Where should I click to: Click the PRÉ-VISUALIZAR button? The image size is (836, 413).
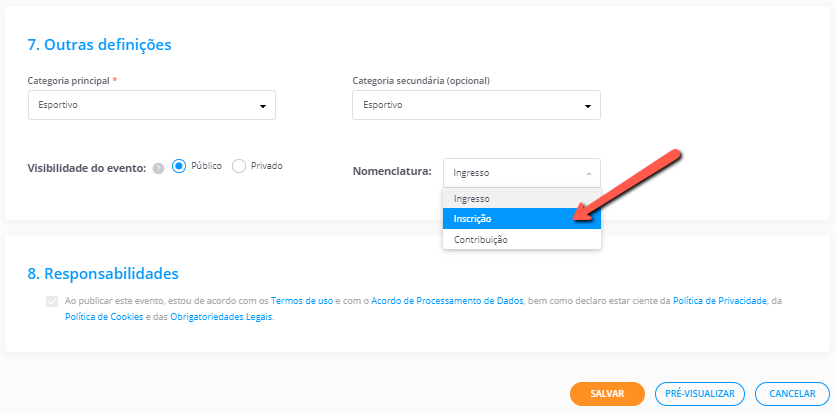point(700,394)
